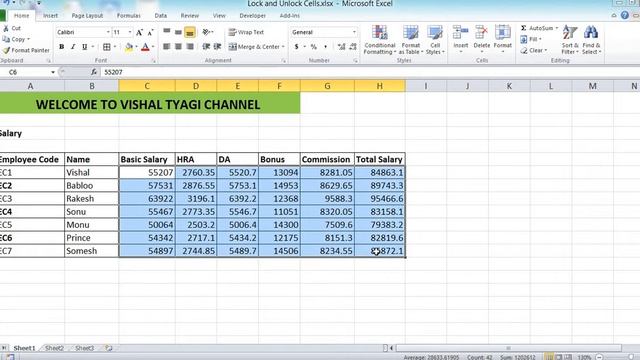Click the Copy button
This screenshot has width=640, height=360.
16,39
